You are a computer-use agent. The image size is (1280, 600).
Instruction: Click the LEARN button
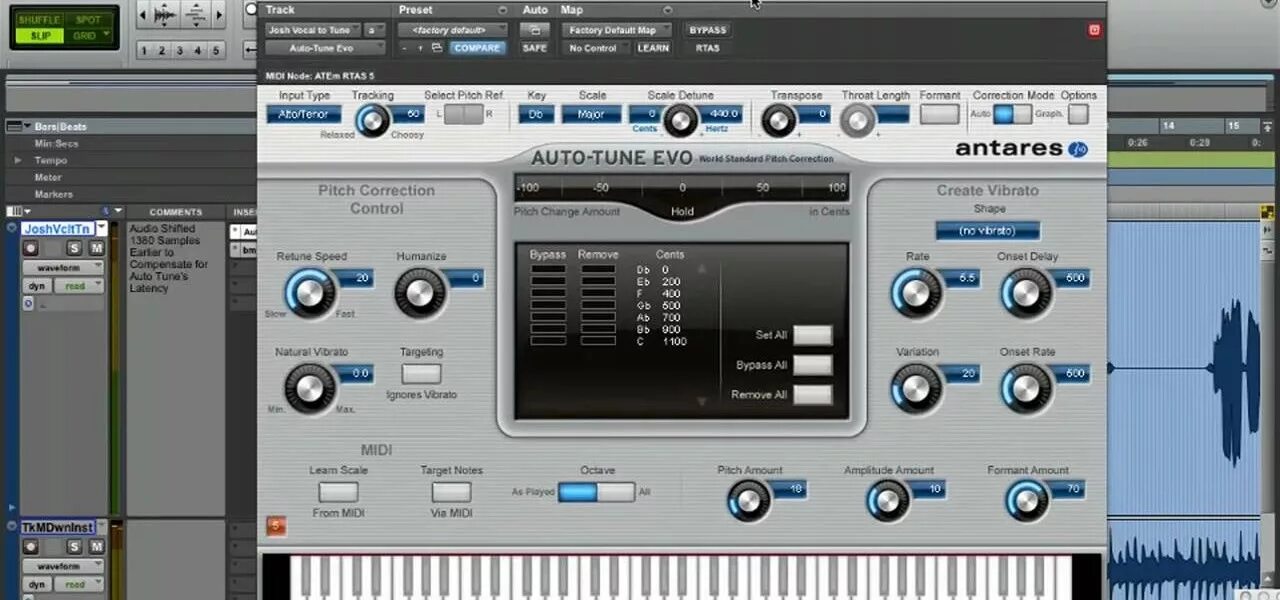(653, 48)
